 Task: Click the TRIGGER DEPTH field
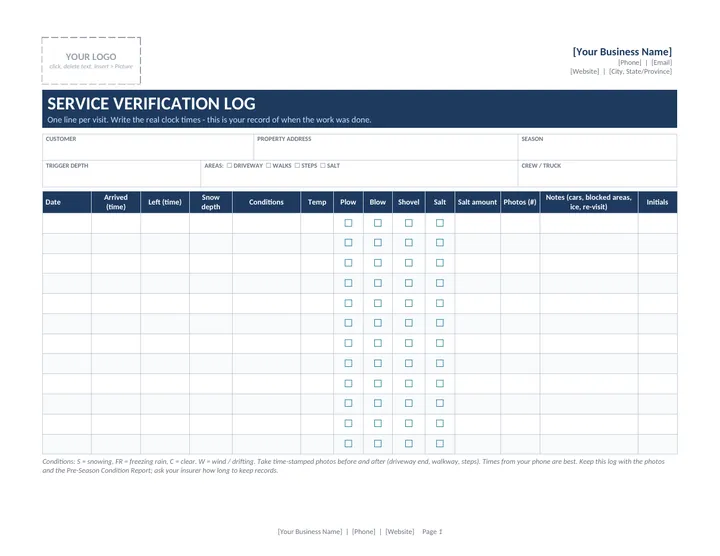[122, 174]
